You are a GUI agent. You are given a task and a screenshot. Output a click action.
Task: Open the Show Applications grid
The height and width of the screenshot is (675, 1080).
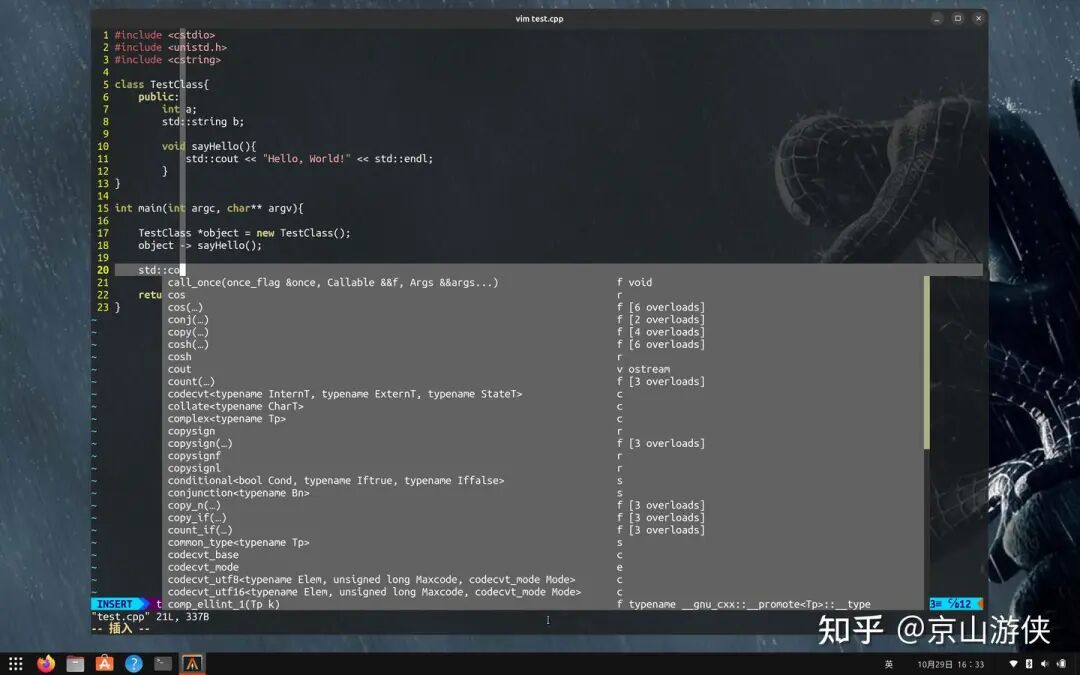click(16, 664)
